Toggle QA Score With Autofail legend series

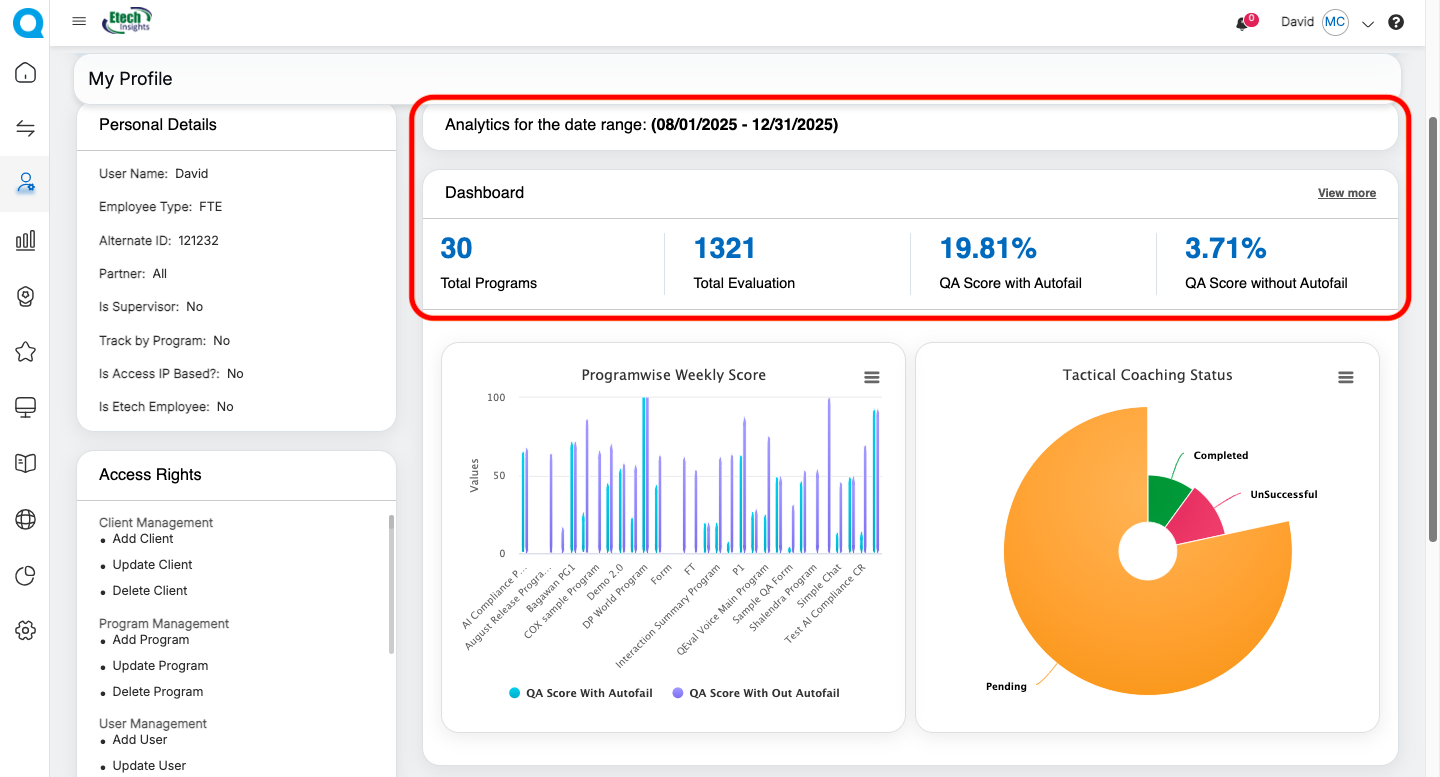tap(581, 693)
